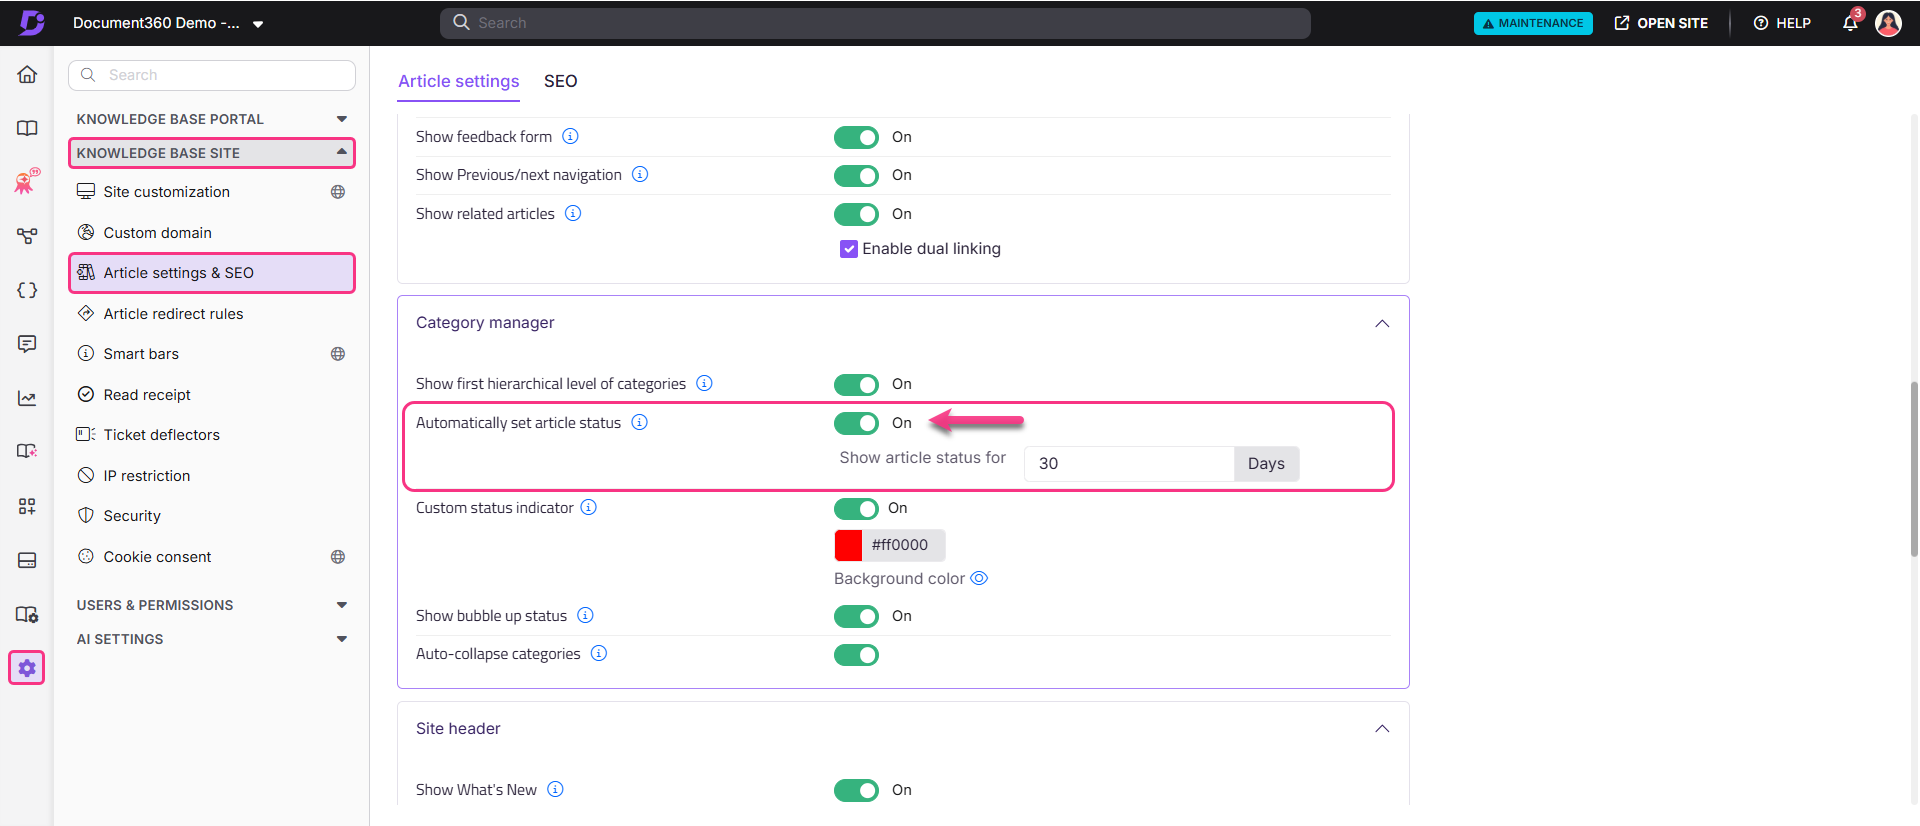1920x826 pixels.
Task: Click the Maintenance status button
Action: pos(1533,23)
